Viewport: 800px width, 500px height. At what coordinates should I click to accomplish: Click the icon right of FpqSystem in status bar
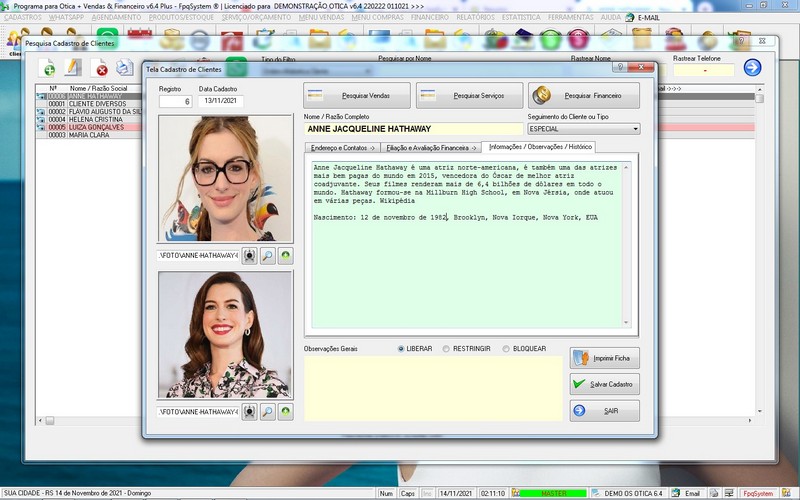[786, 493]
